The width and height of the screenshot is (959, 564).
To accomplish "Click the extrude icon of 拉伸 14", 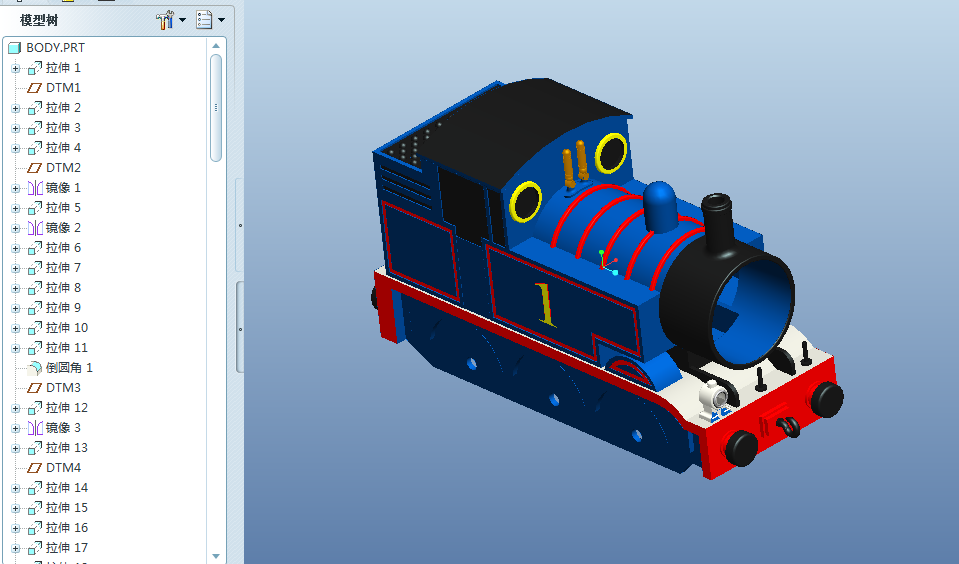I will 35,488.
